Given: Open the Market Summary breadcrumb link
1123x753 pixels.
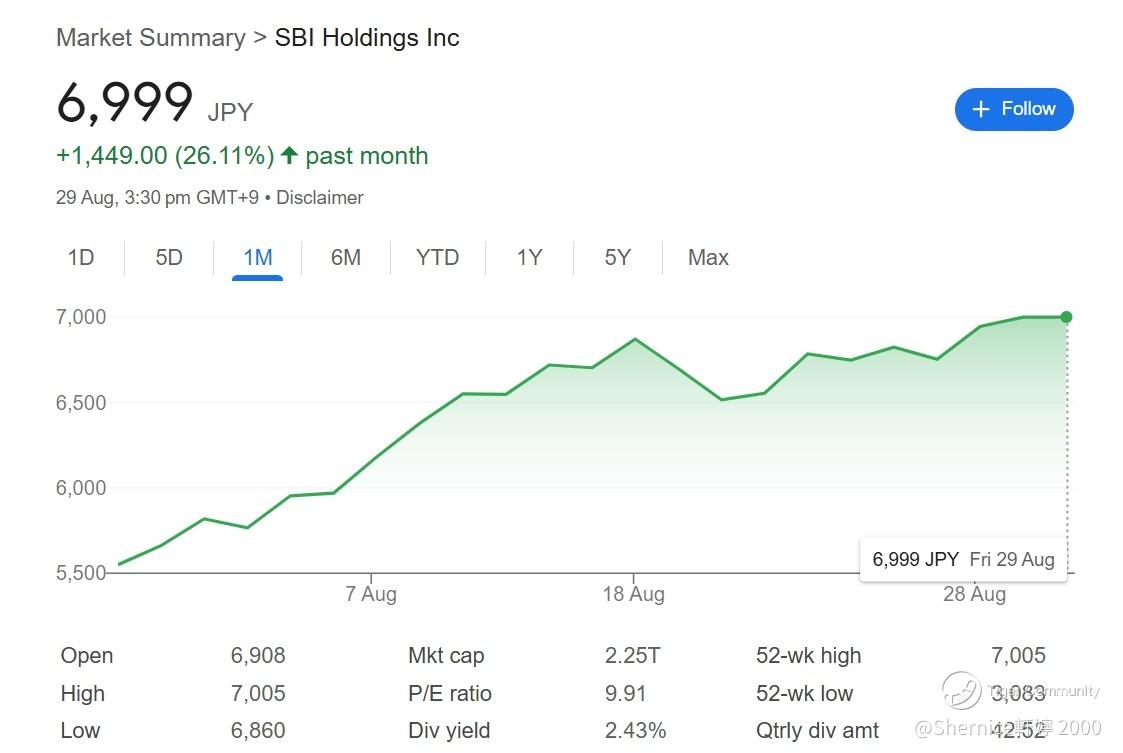Looking at the screenshot, I should click(150, 38).
